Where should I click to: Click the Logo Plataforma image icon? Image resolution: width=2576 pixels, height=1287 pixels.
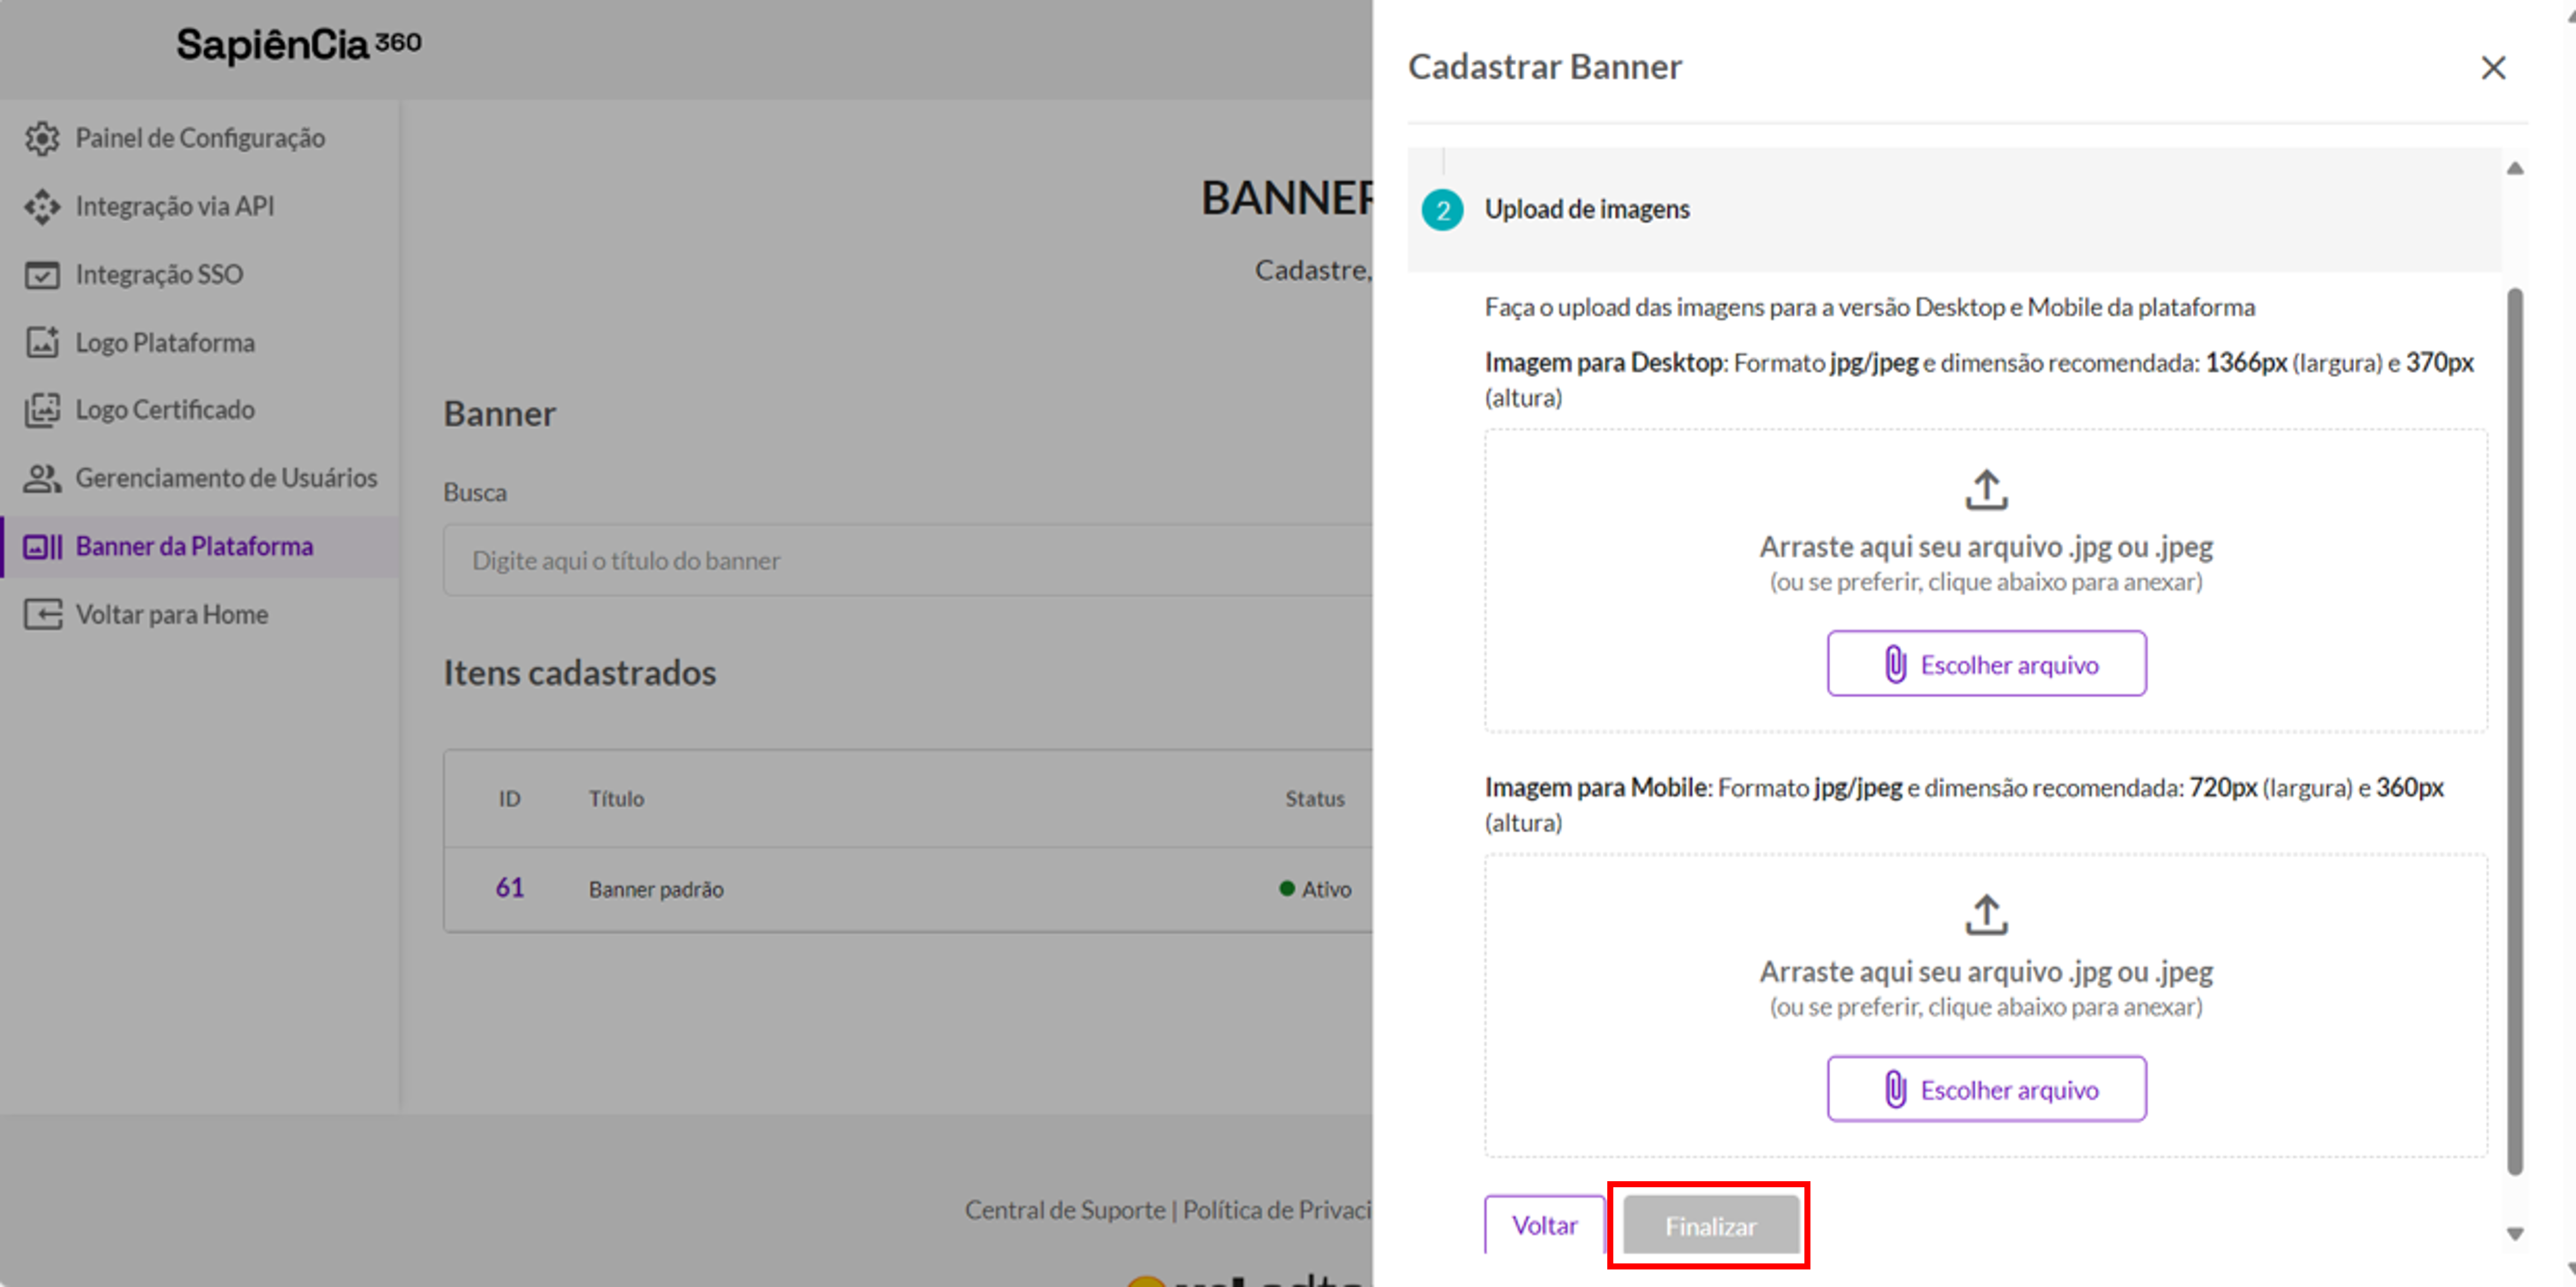(42, 342)
